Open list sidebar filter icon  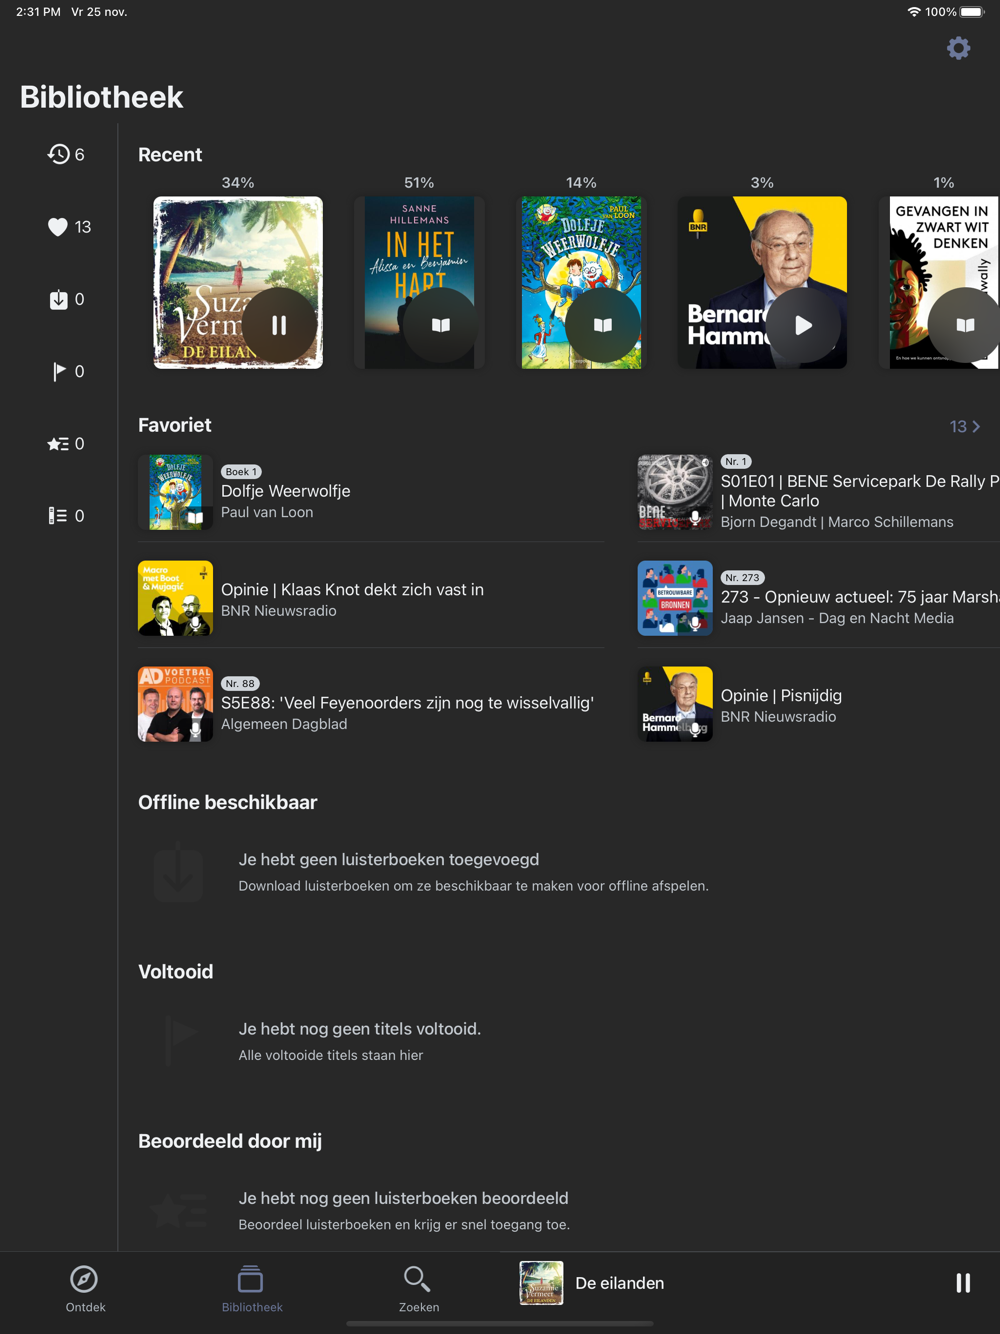(66, 515)
